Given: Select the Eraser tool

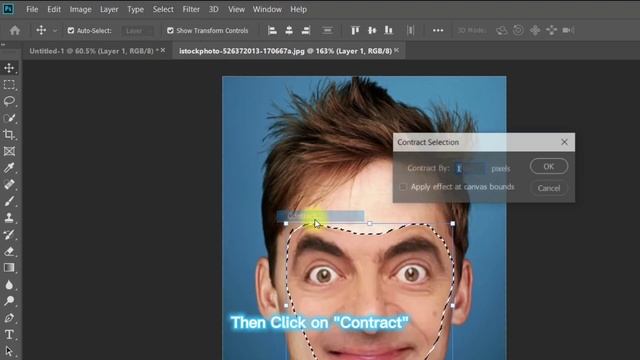Looking at the screenshot, I should click(9, 251).
